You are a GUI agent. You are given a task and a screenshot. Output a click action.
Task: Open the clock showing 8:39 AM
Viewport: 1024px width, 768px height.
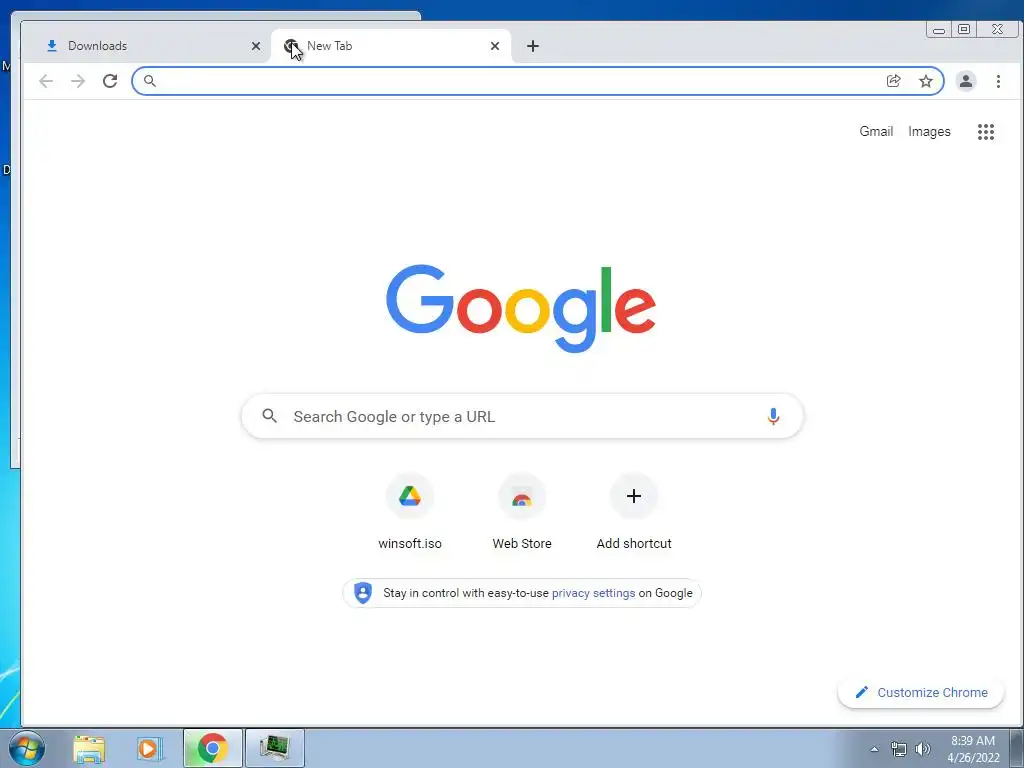pyautogui.click(x=973, y=749)
